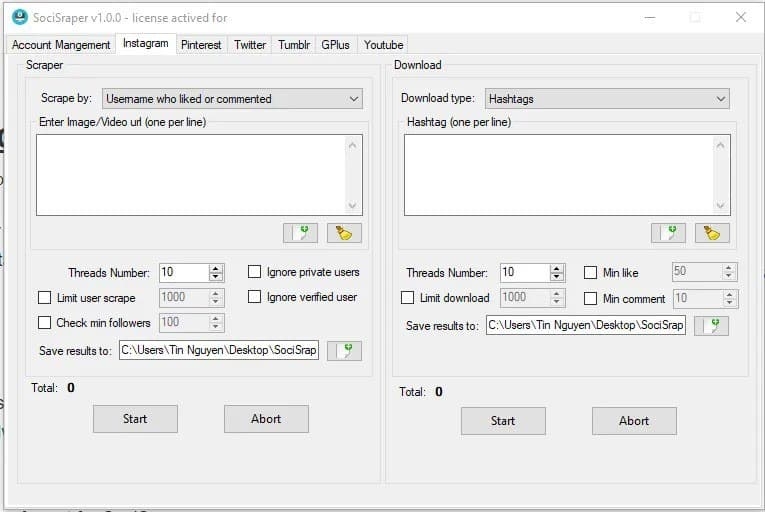Screen dimensions: 765x512
Task: Increase Scraper Threads Number with up arrow
Action: (x=215, y=268)
